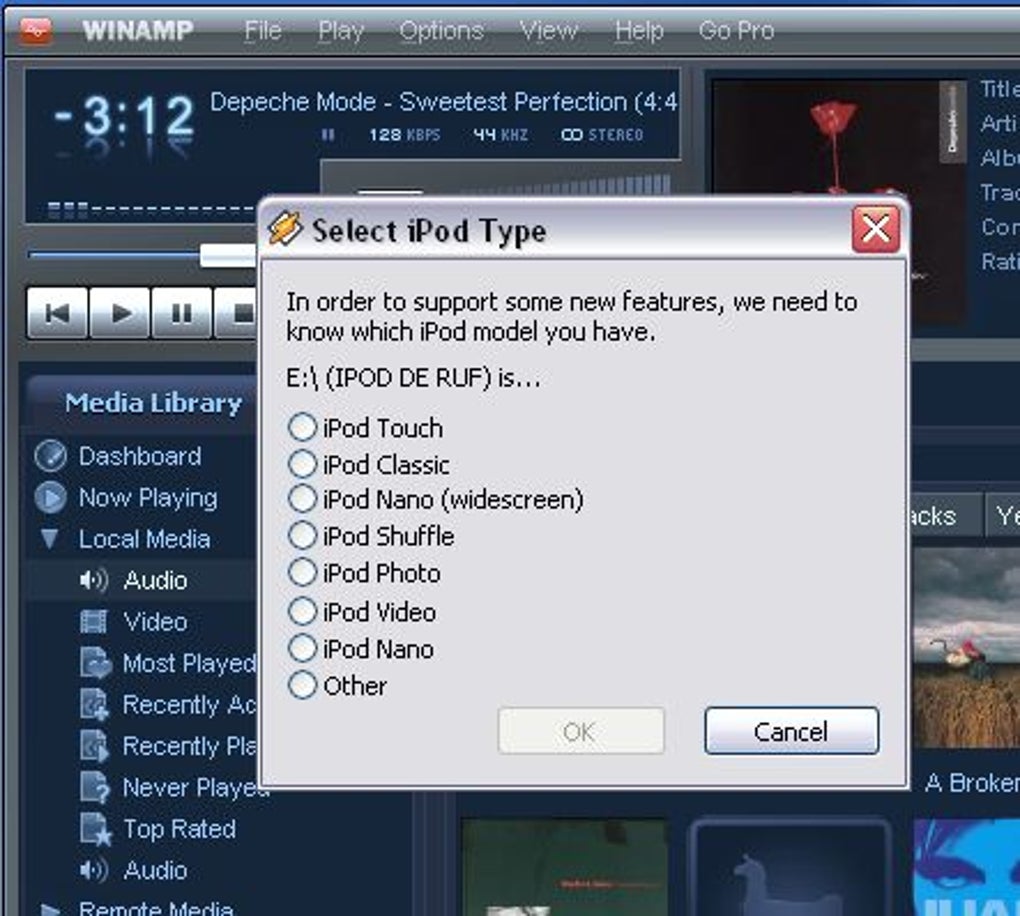Click the llama placeholder album thumbnail
Image resolution: width=1020 pixels, height=916 pixels.
(x=789, y=867)
